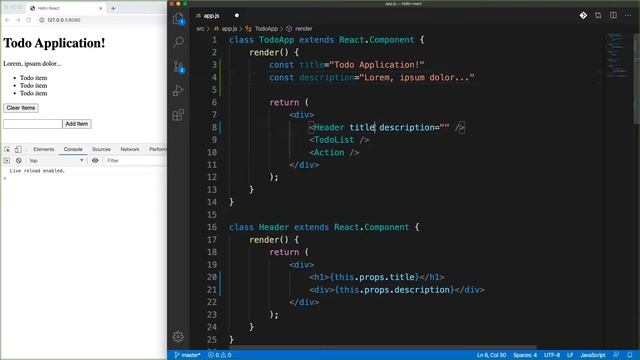Click line number 16 in the gutter
This screenshot has width=640, height=360.
point(212,227)
